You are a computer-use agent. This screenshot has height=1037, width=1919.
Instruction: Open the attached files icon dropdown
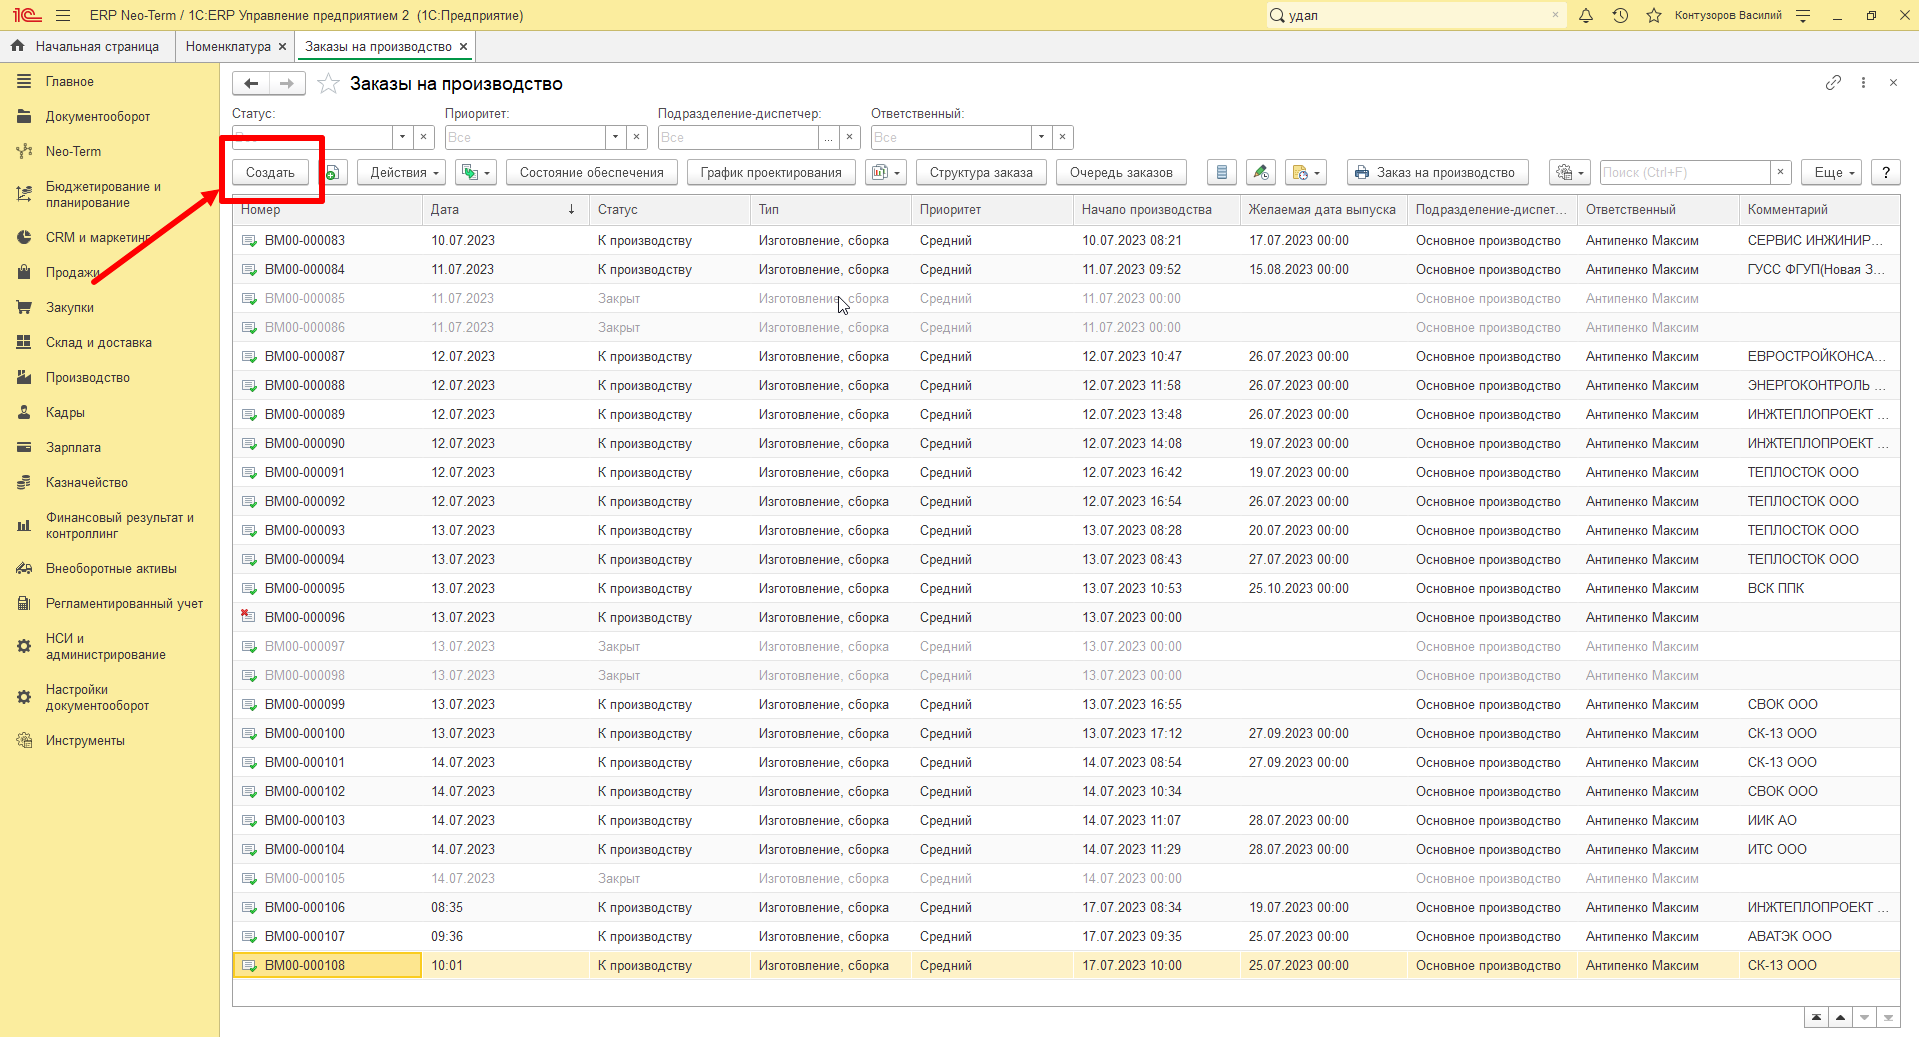(1306, 173)
